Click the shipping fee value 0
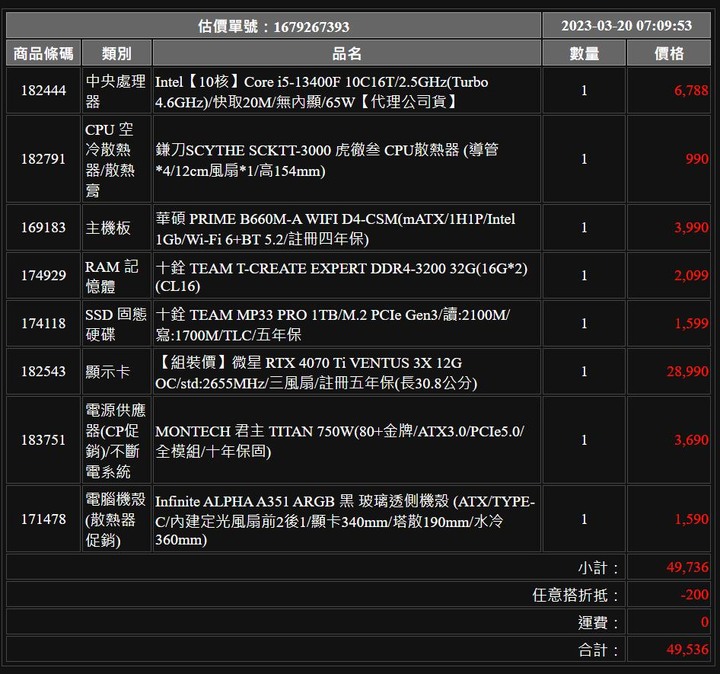 (x=705, y=622)
